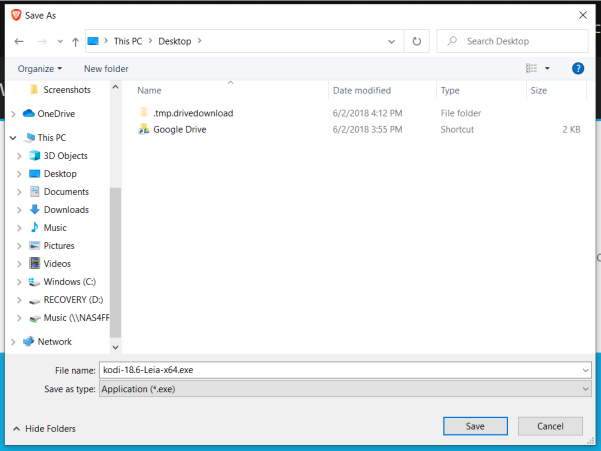Click the navigation pane scrollbar thumb
The height and width of the screenshot is (451, 601).
(115, 262)
